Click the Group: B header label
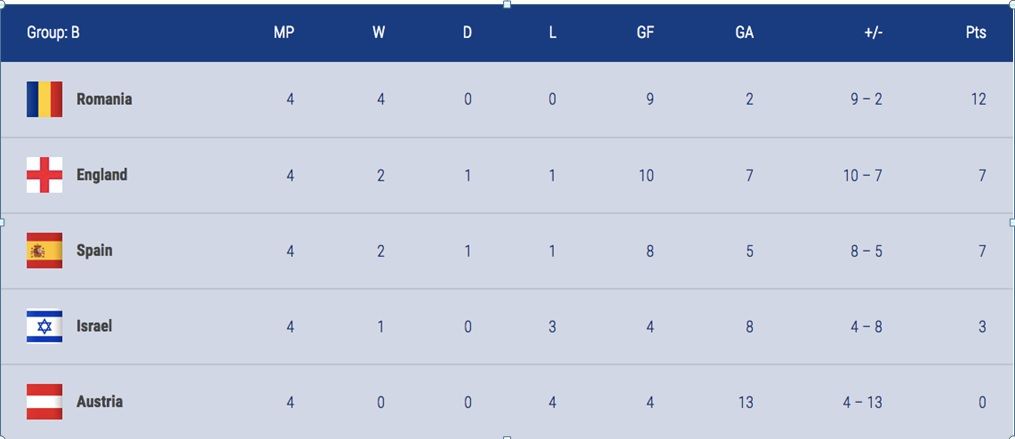This screenshot has width=1015, height=439. (53, 32)
